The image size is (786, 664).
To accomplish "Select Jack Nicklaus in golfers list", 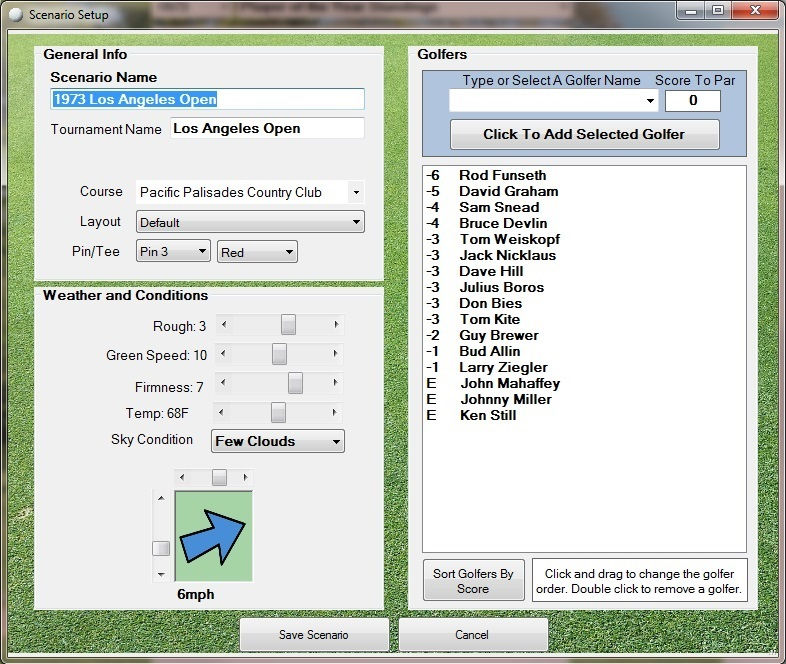I will tap(507, 255).
